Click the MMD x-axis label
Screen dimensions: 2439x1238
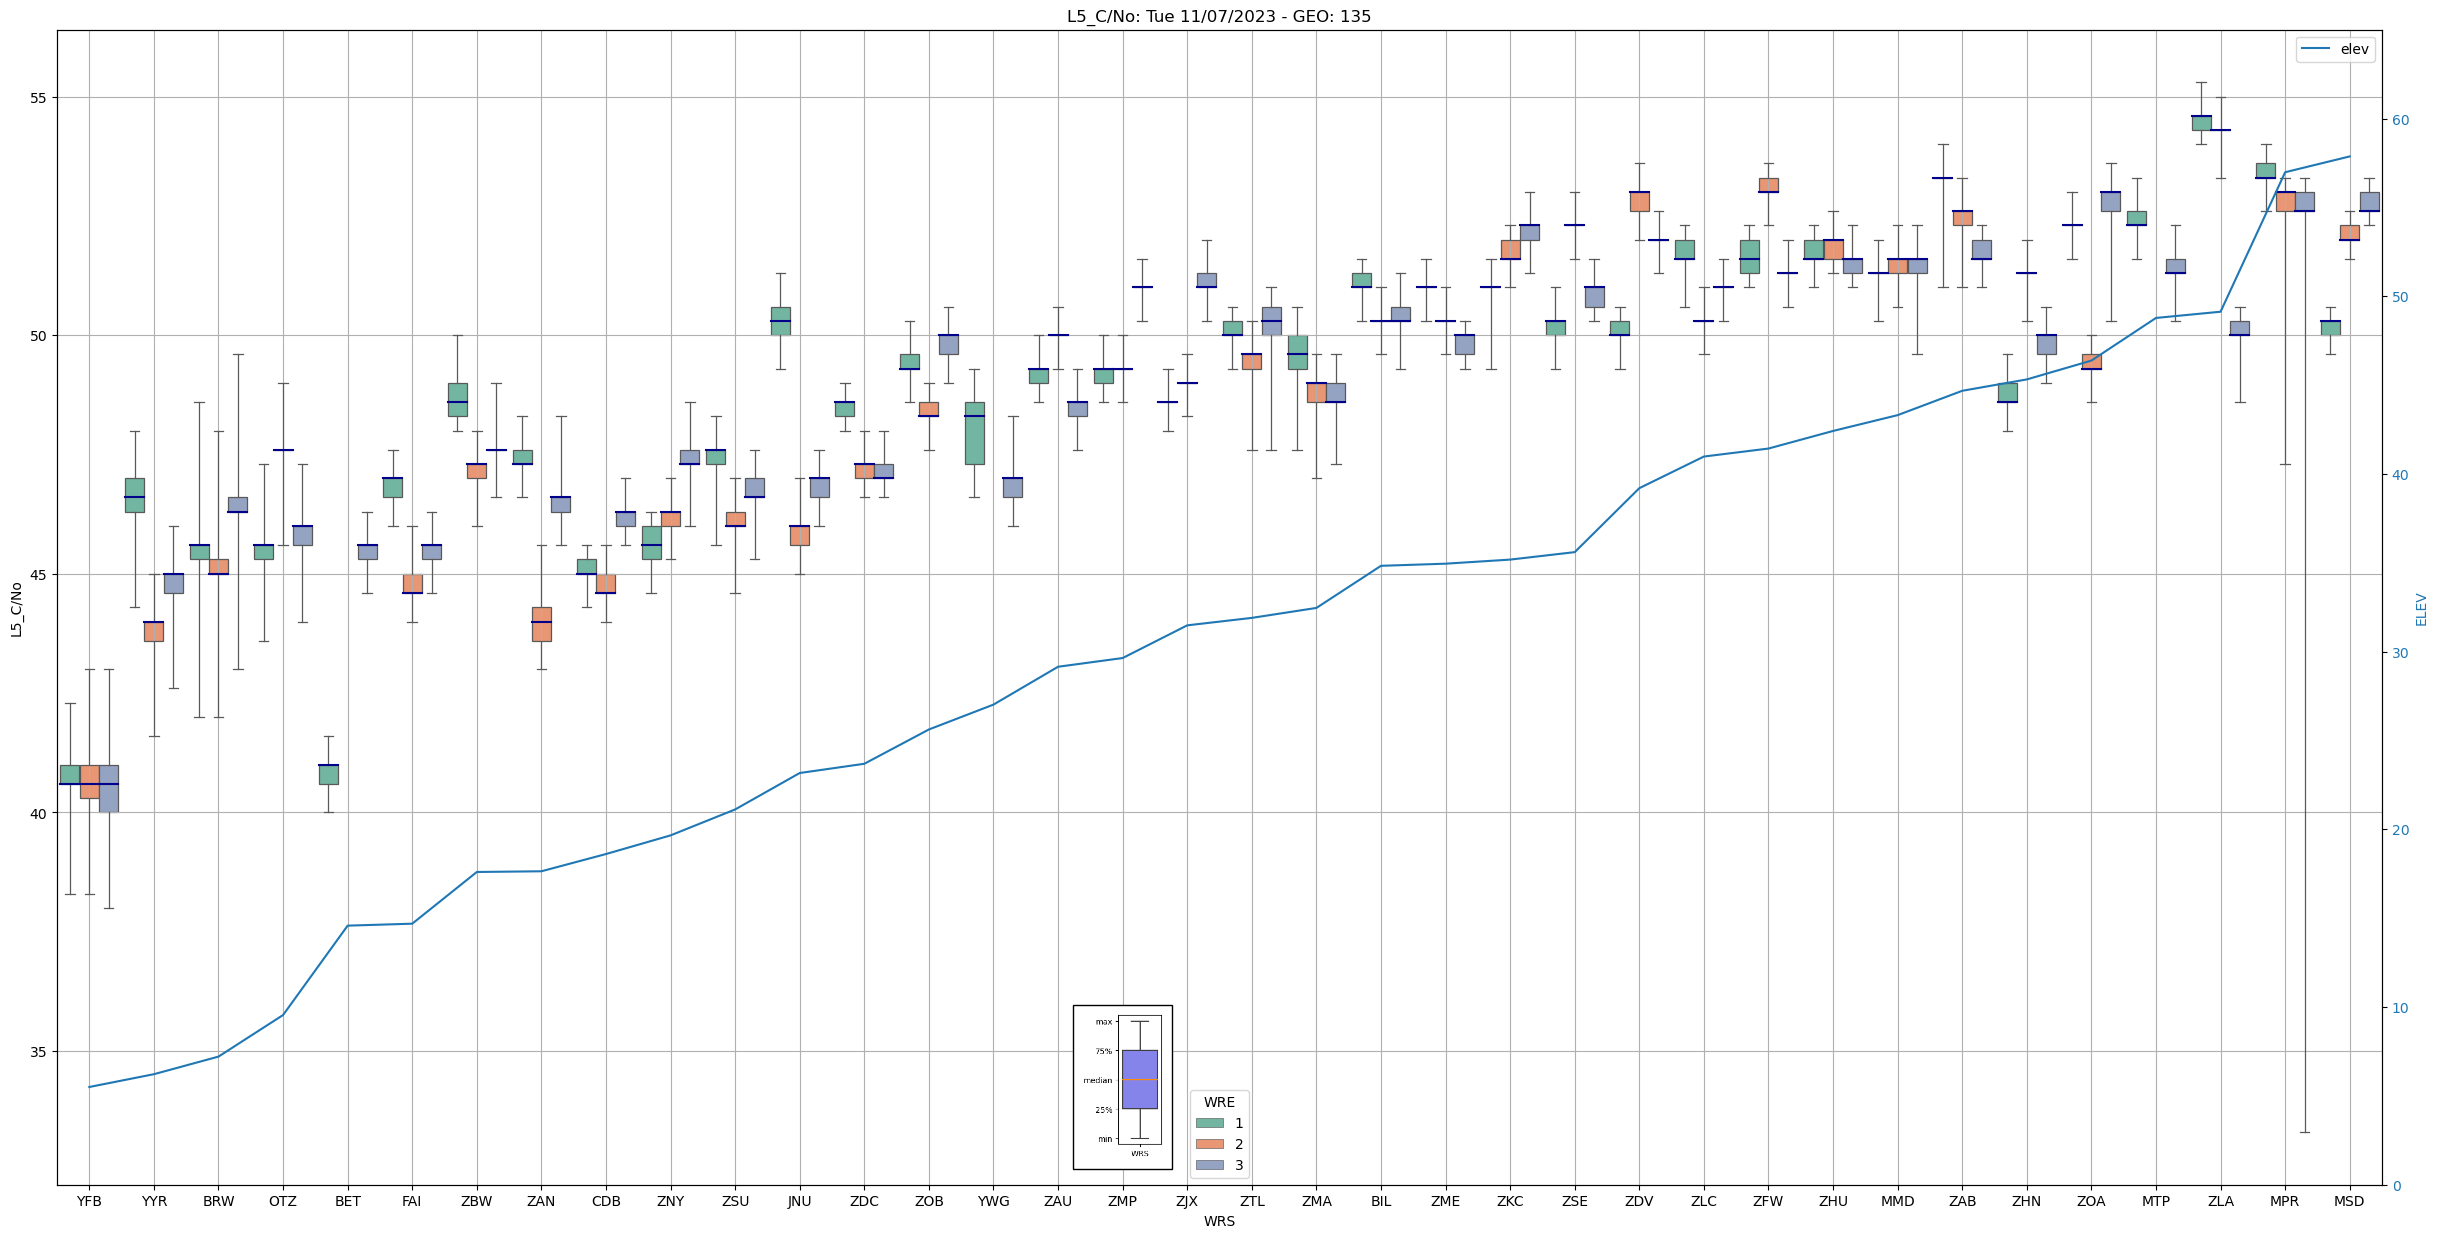point(1897,1201)
